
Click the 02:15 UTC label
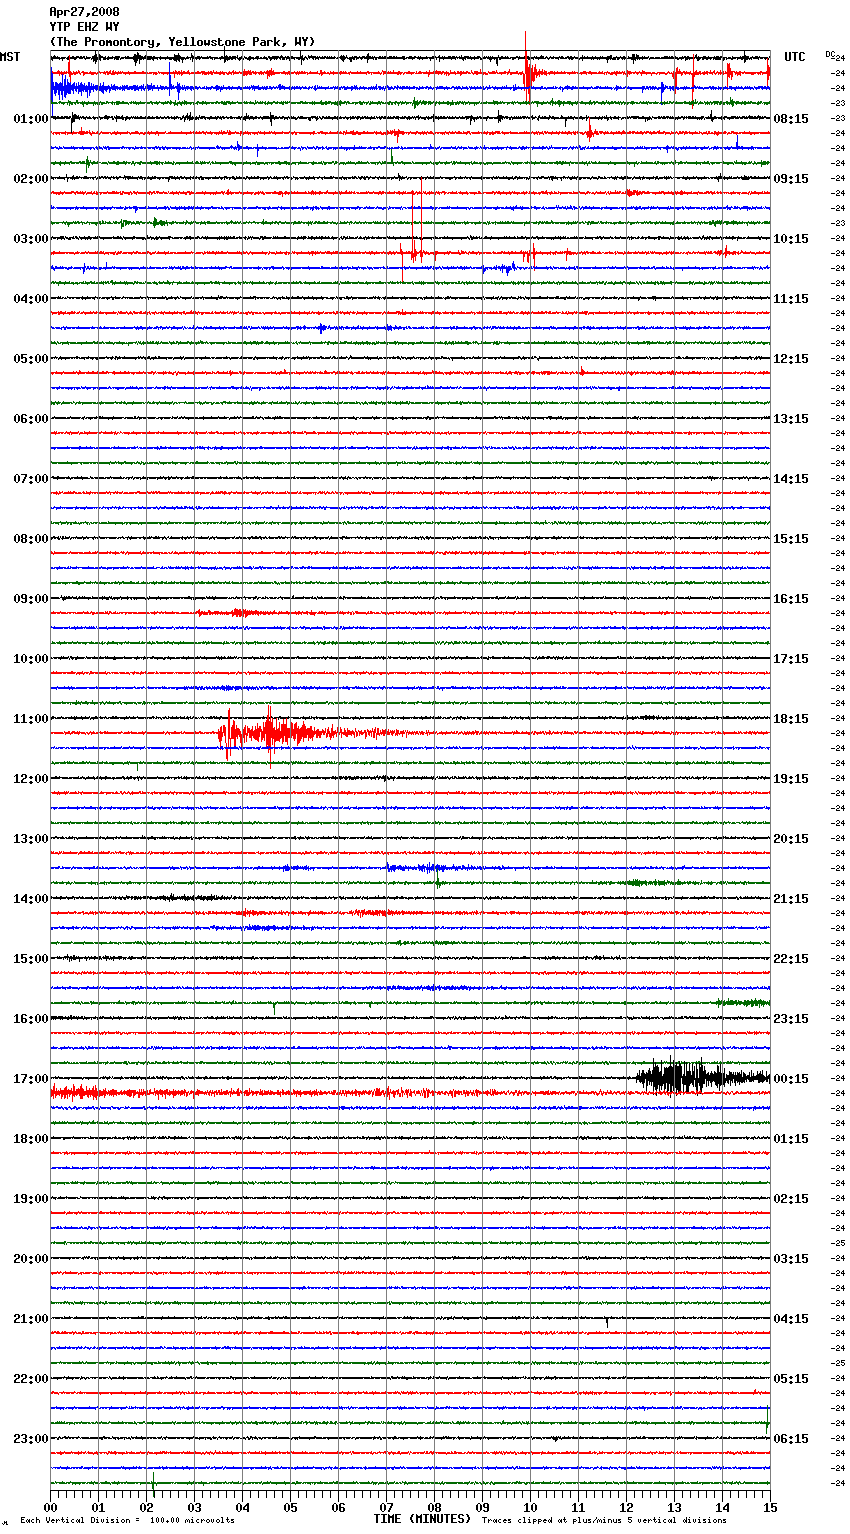(791, 1199)
